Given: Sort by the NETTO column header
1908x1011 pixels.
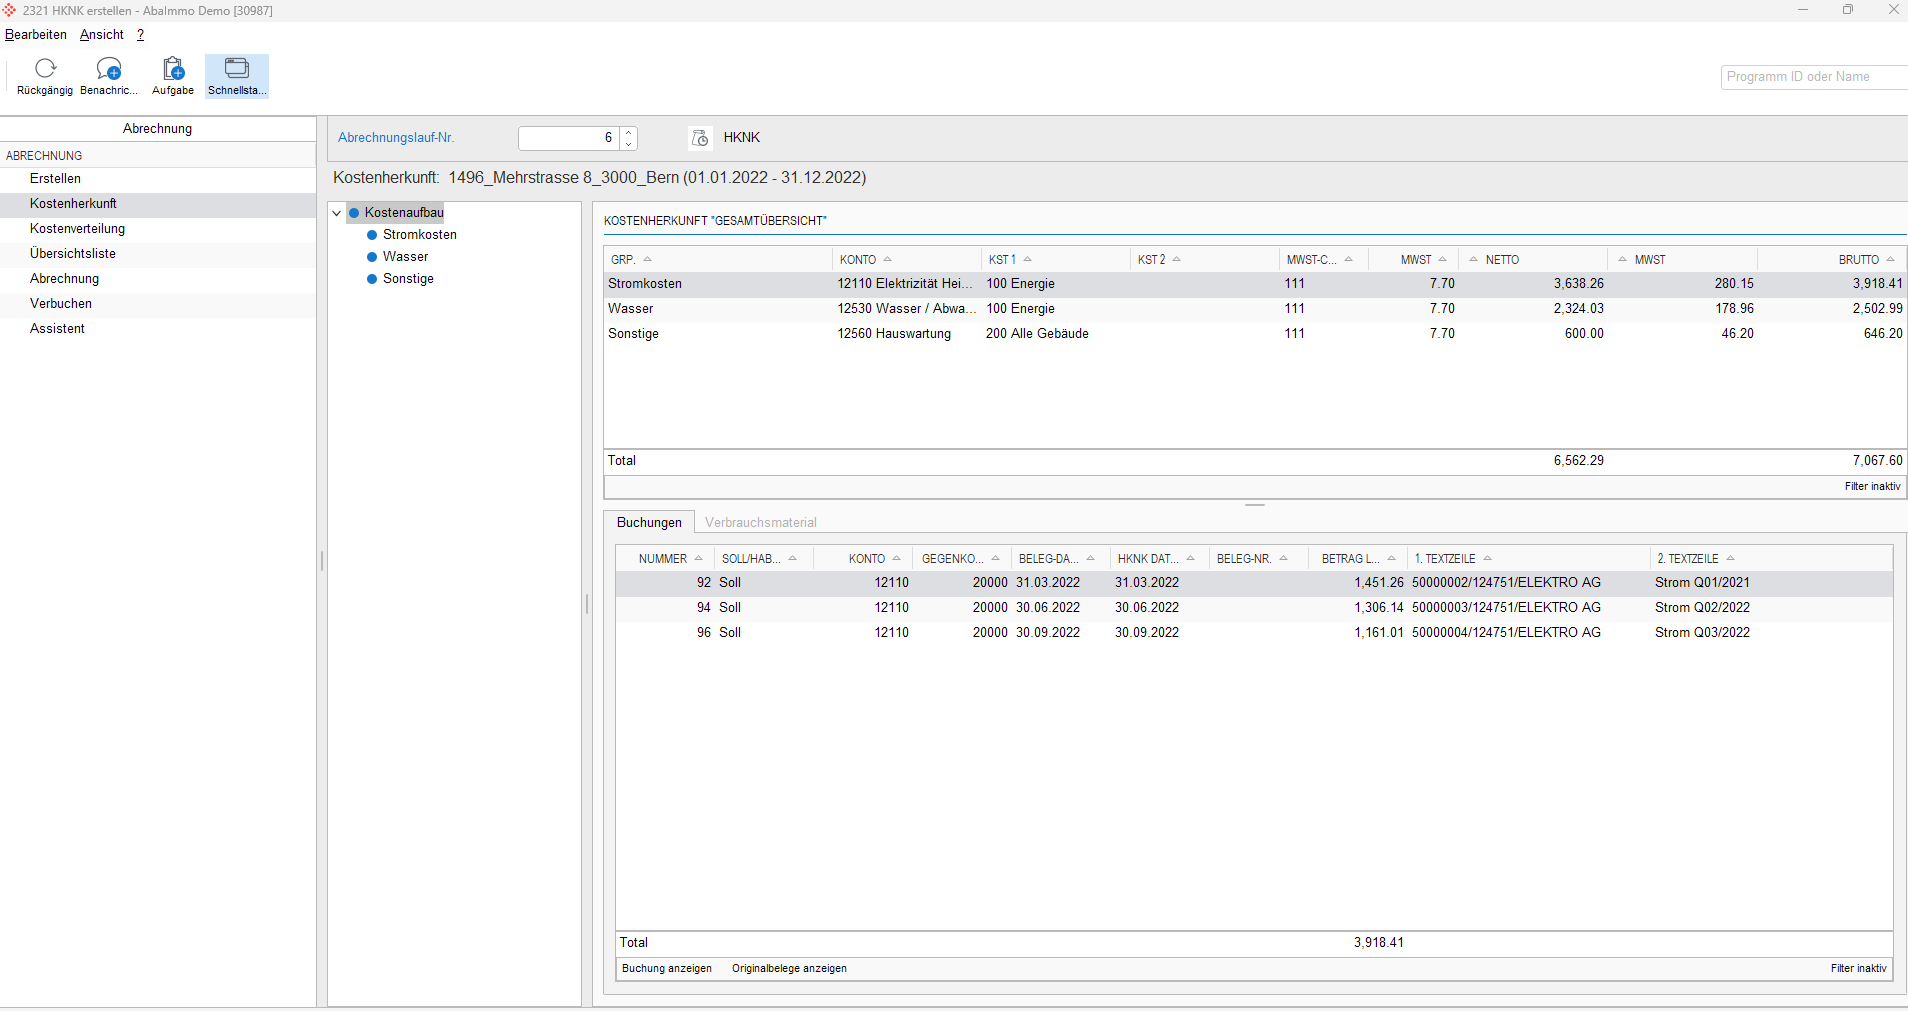Looking at the screenshot, I should 1501,260.
